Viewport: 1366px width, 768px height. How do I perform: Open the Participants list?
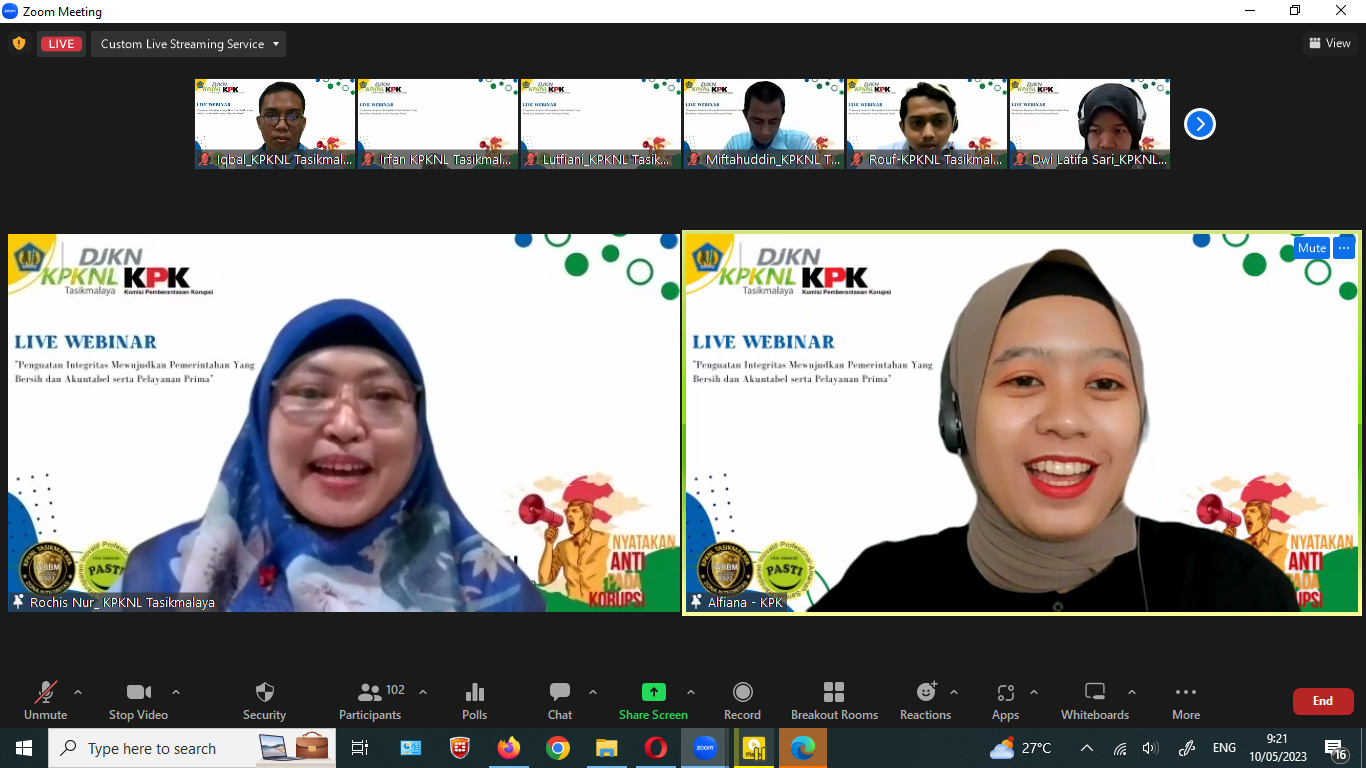click(370, 700)
